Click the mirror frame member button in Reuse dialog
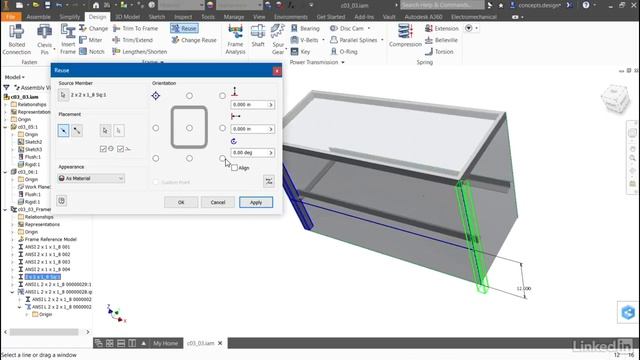The image size is (640, 360). point(269,182)
